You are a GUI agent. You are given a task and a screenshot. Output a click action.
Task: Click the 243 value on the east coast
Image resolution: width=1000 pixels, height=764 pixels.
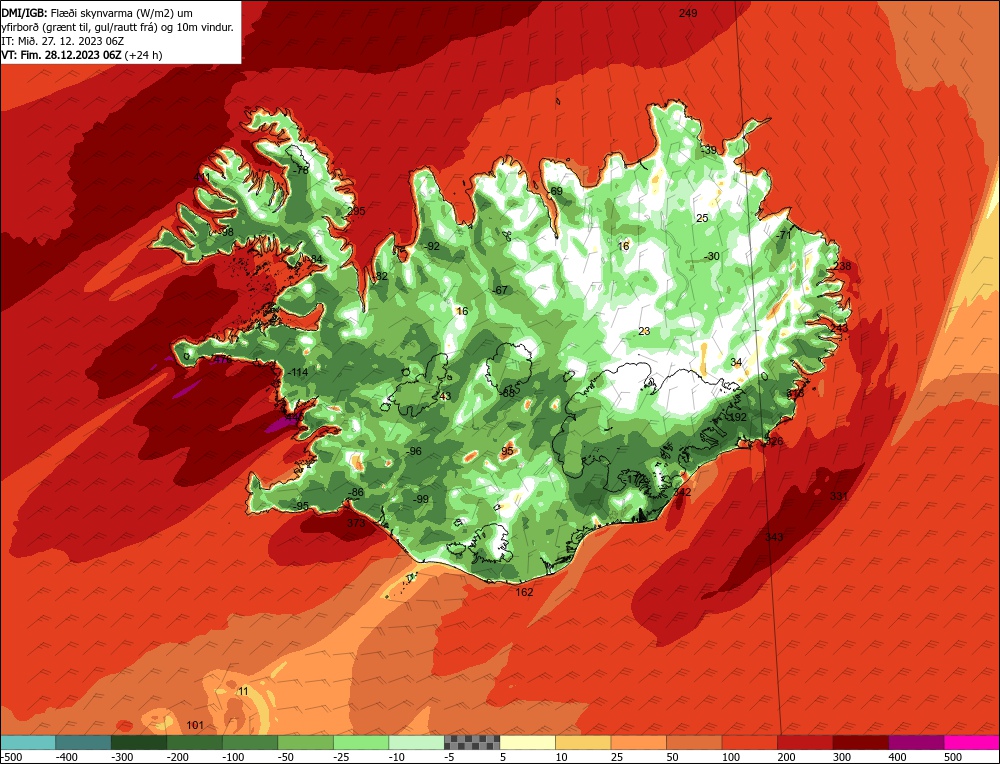click(x=839, y=328)
